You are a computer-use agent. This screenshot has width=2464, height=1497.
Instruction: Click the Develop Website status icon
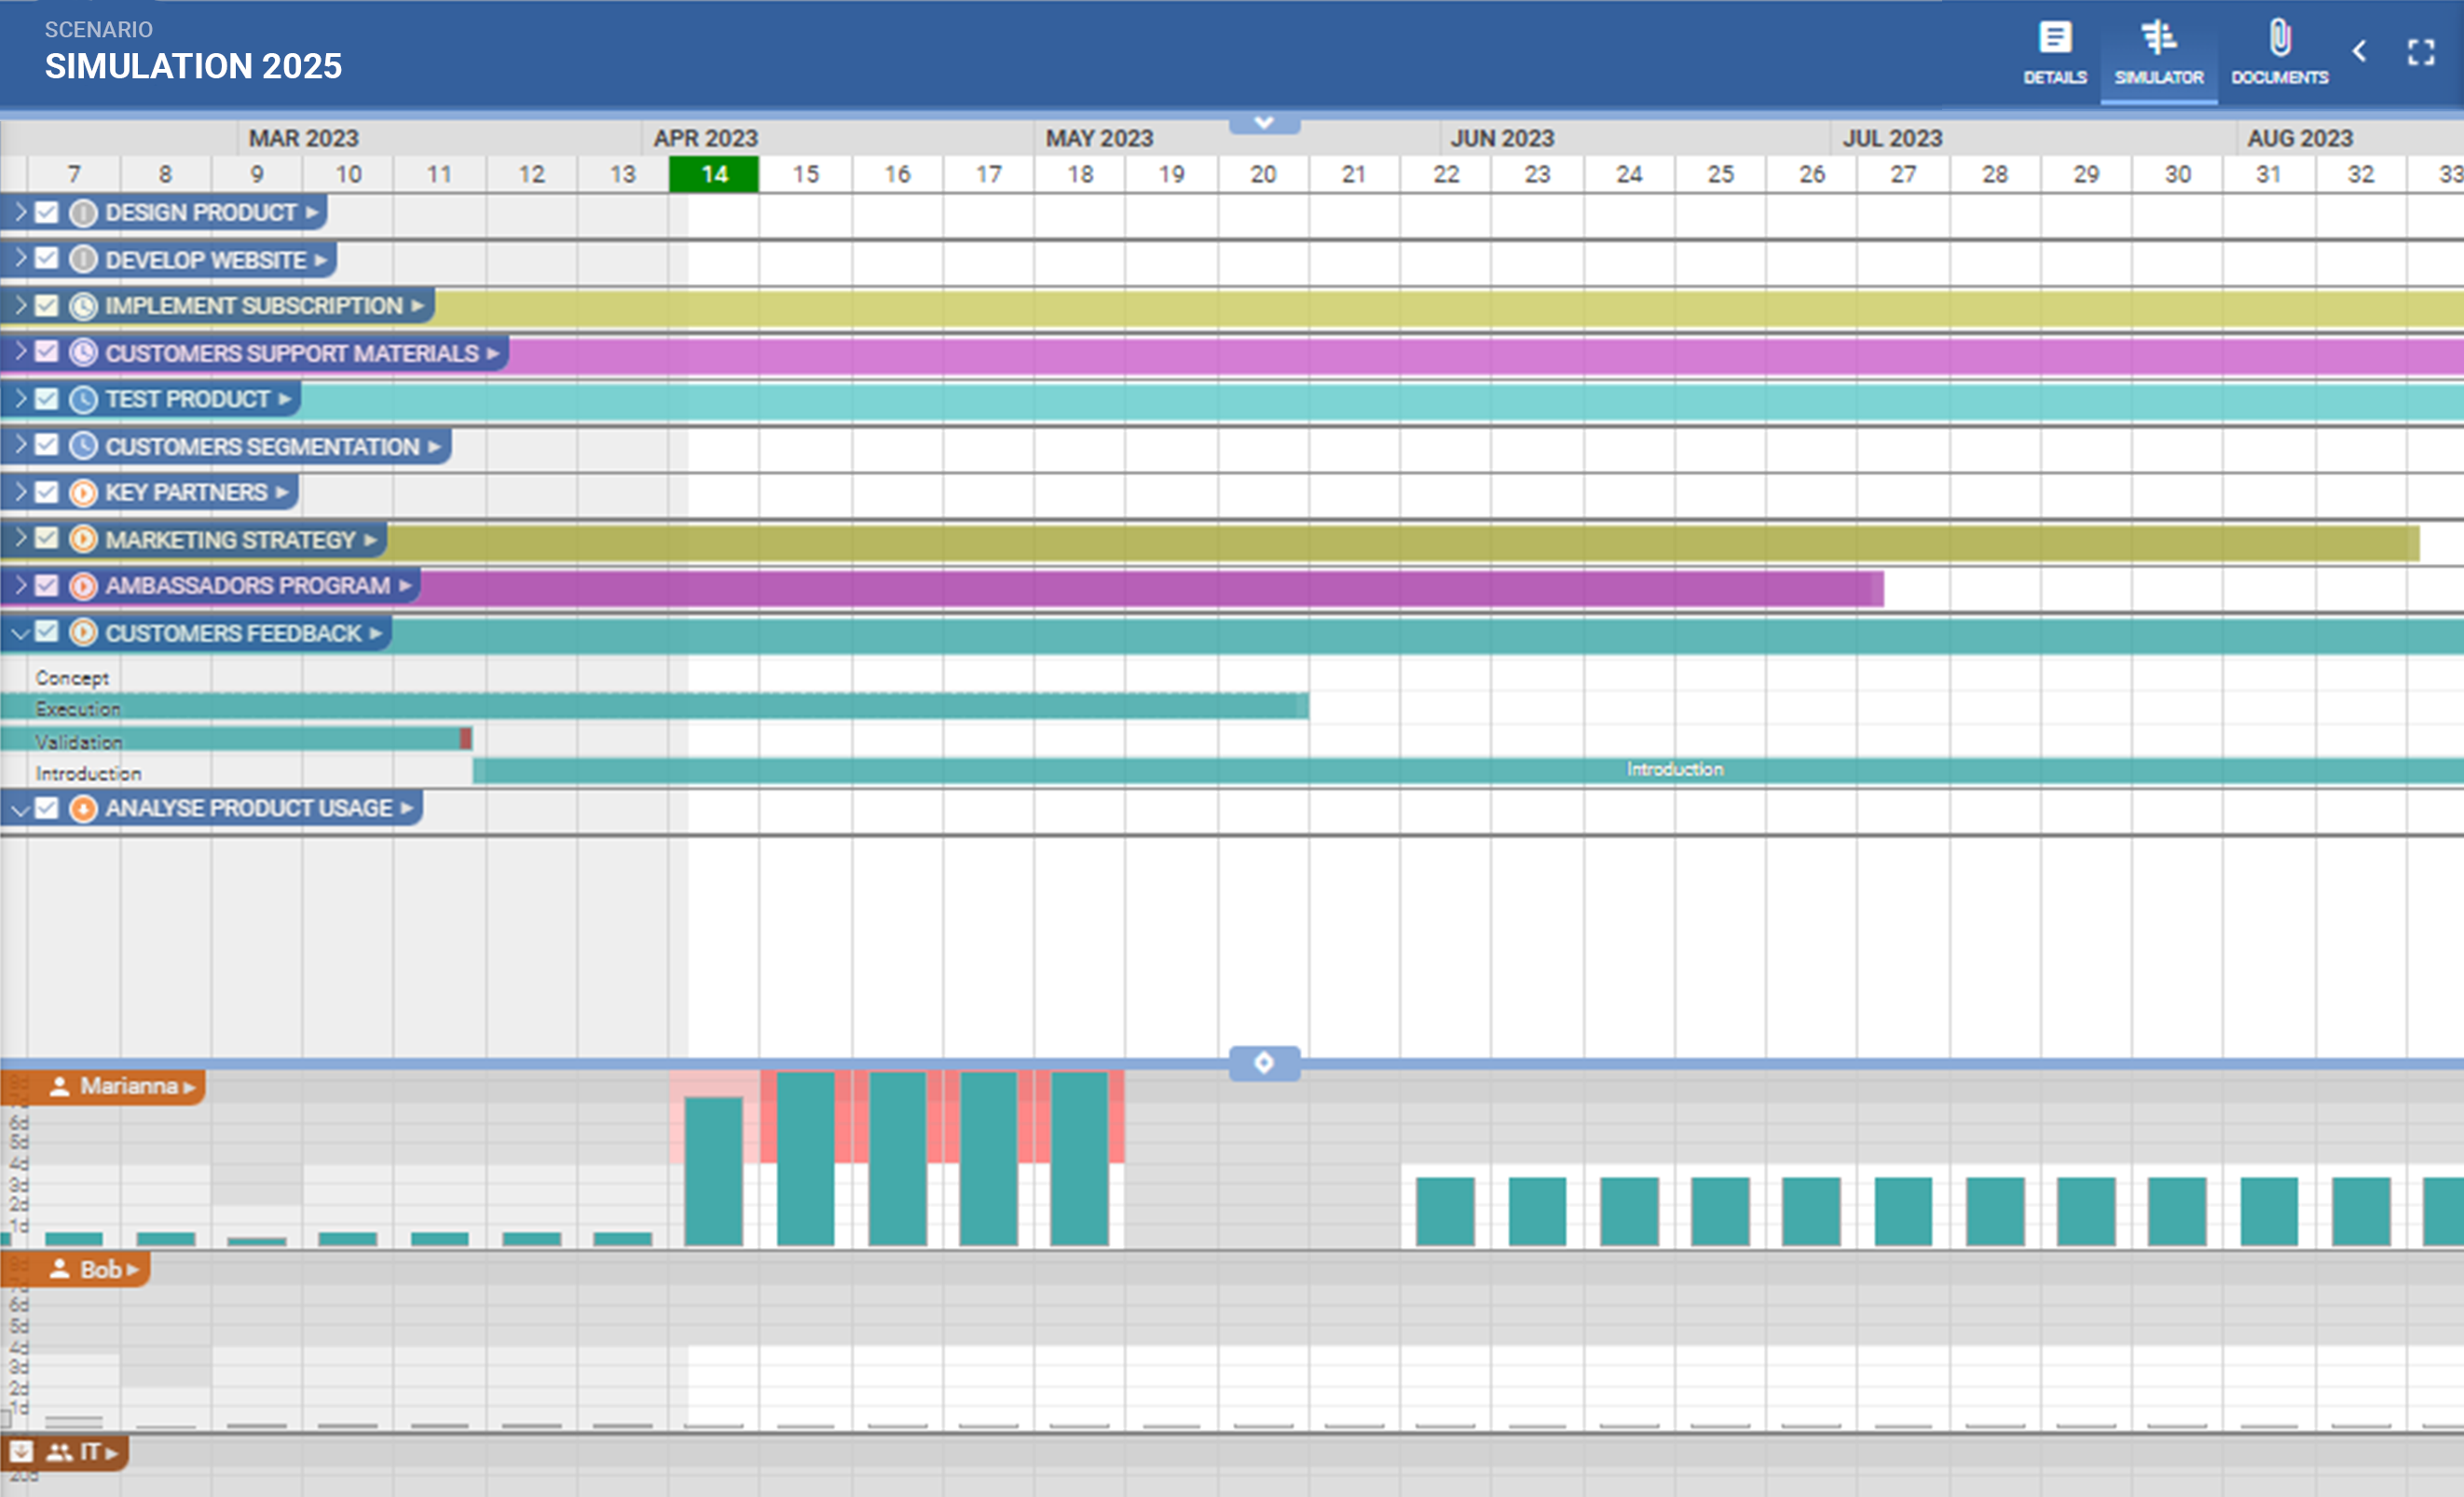click(x=84, y=259)
